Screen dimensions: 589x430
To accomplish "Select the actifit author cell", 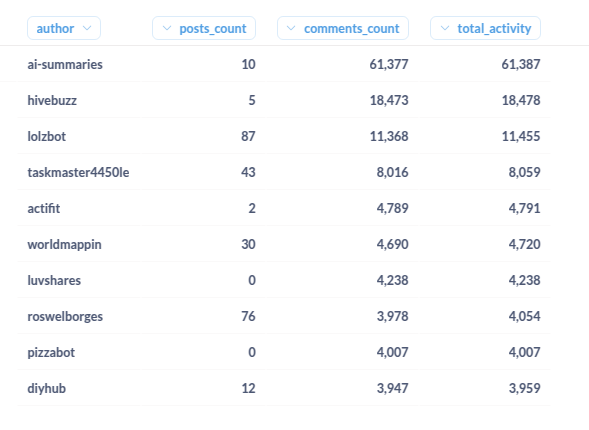I will pyautogui.click(x=44, y=208).
